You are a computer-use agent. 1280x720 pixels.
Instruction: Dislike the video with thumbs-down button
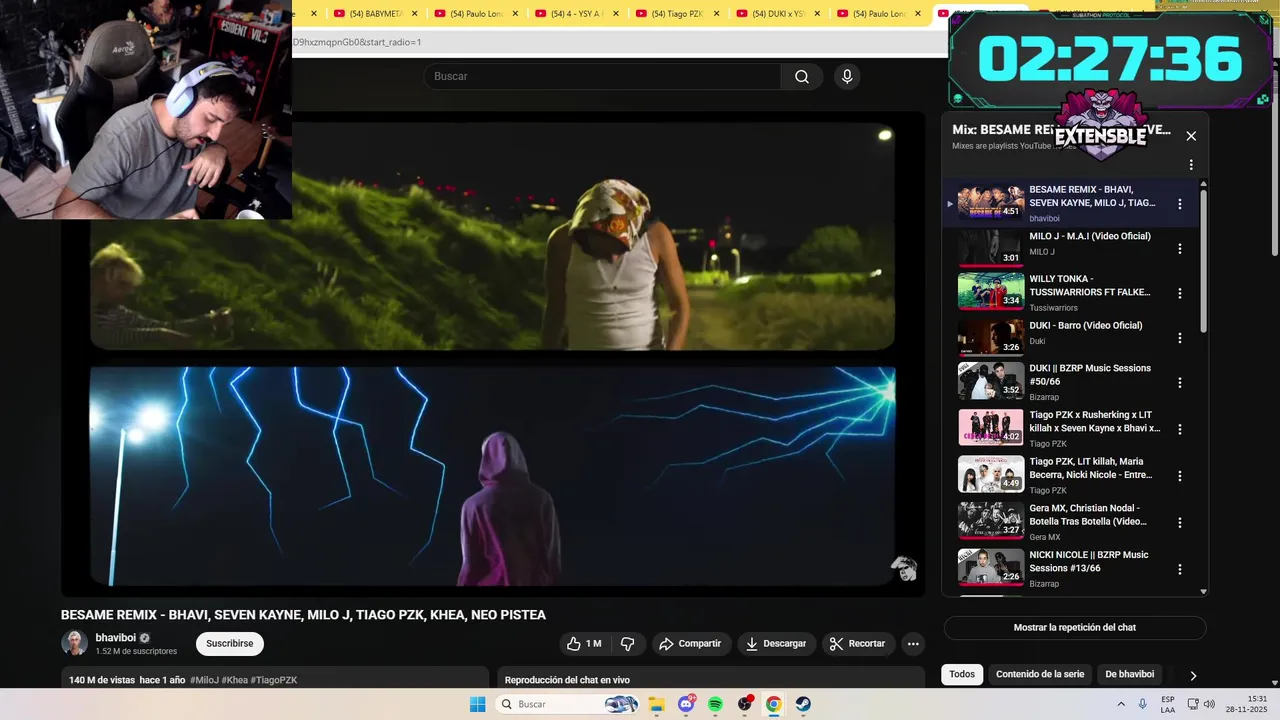coord(628,644)
